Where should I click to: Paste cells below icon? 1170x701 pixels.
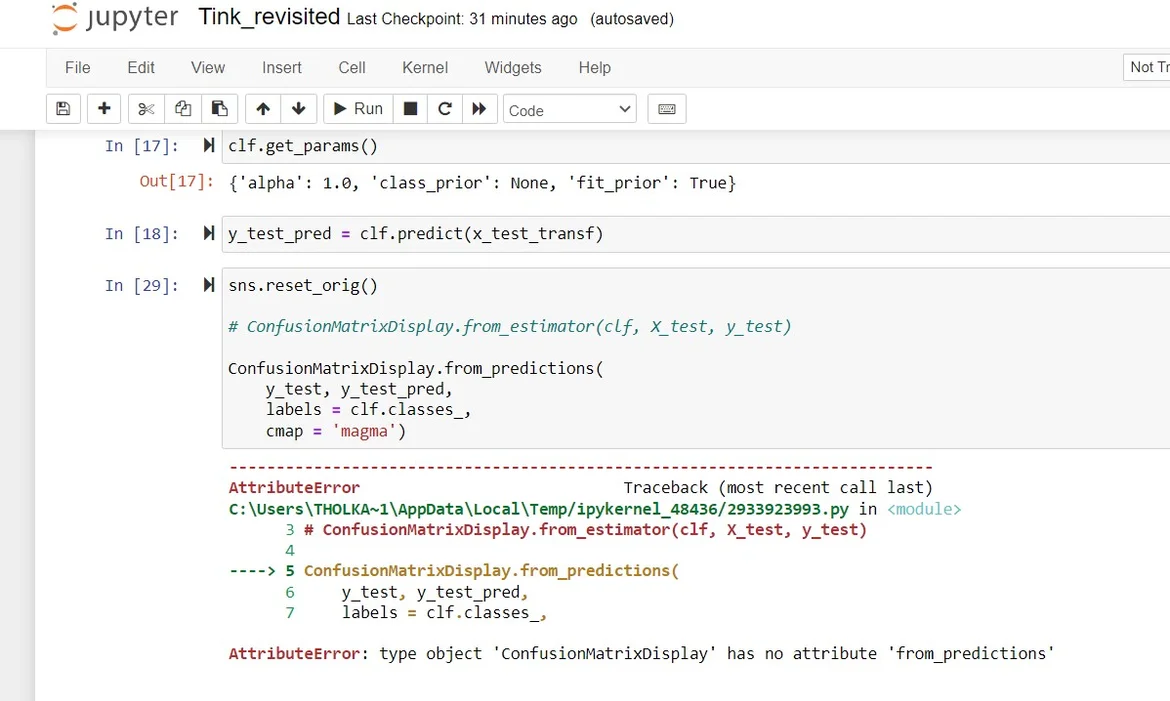point(219,109)
